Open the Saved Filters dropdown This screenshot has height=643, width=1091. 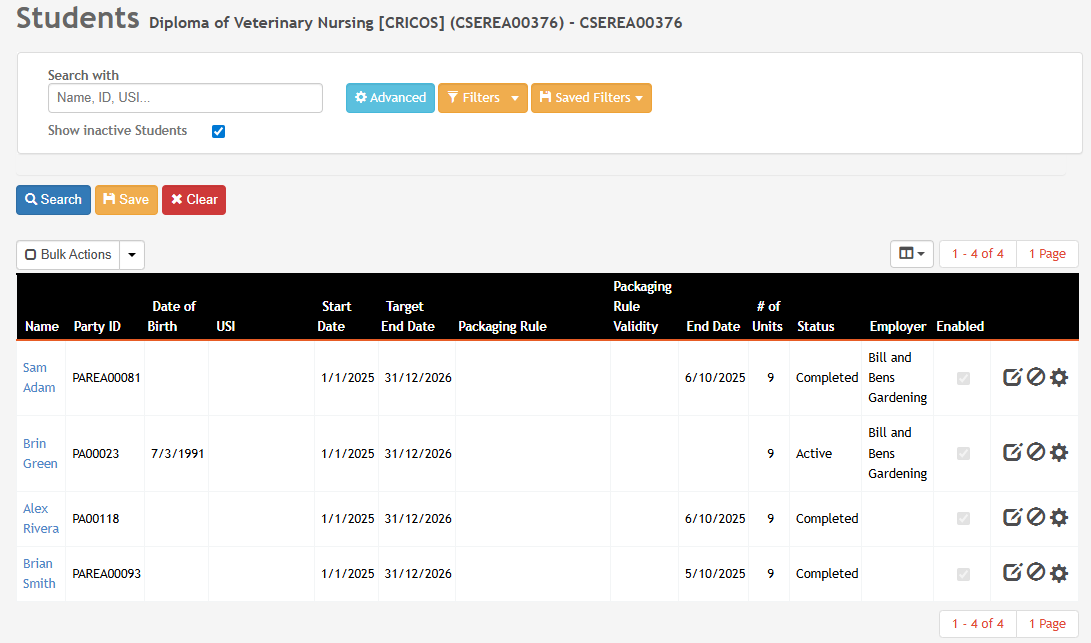pyautogui.click(x=591, y=98)
